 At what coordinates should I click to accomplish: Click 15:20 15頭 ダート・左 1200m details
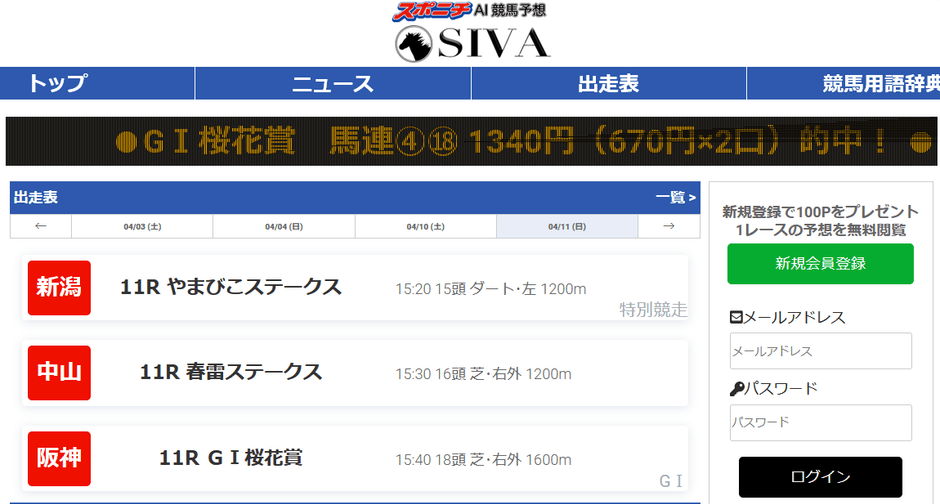pos(490,289)
